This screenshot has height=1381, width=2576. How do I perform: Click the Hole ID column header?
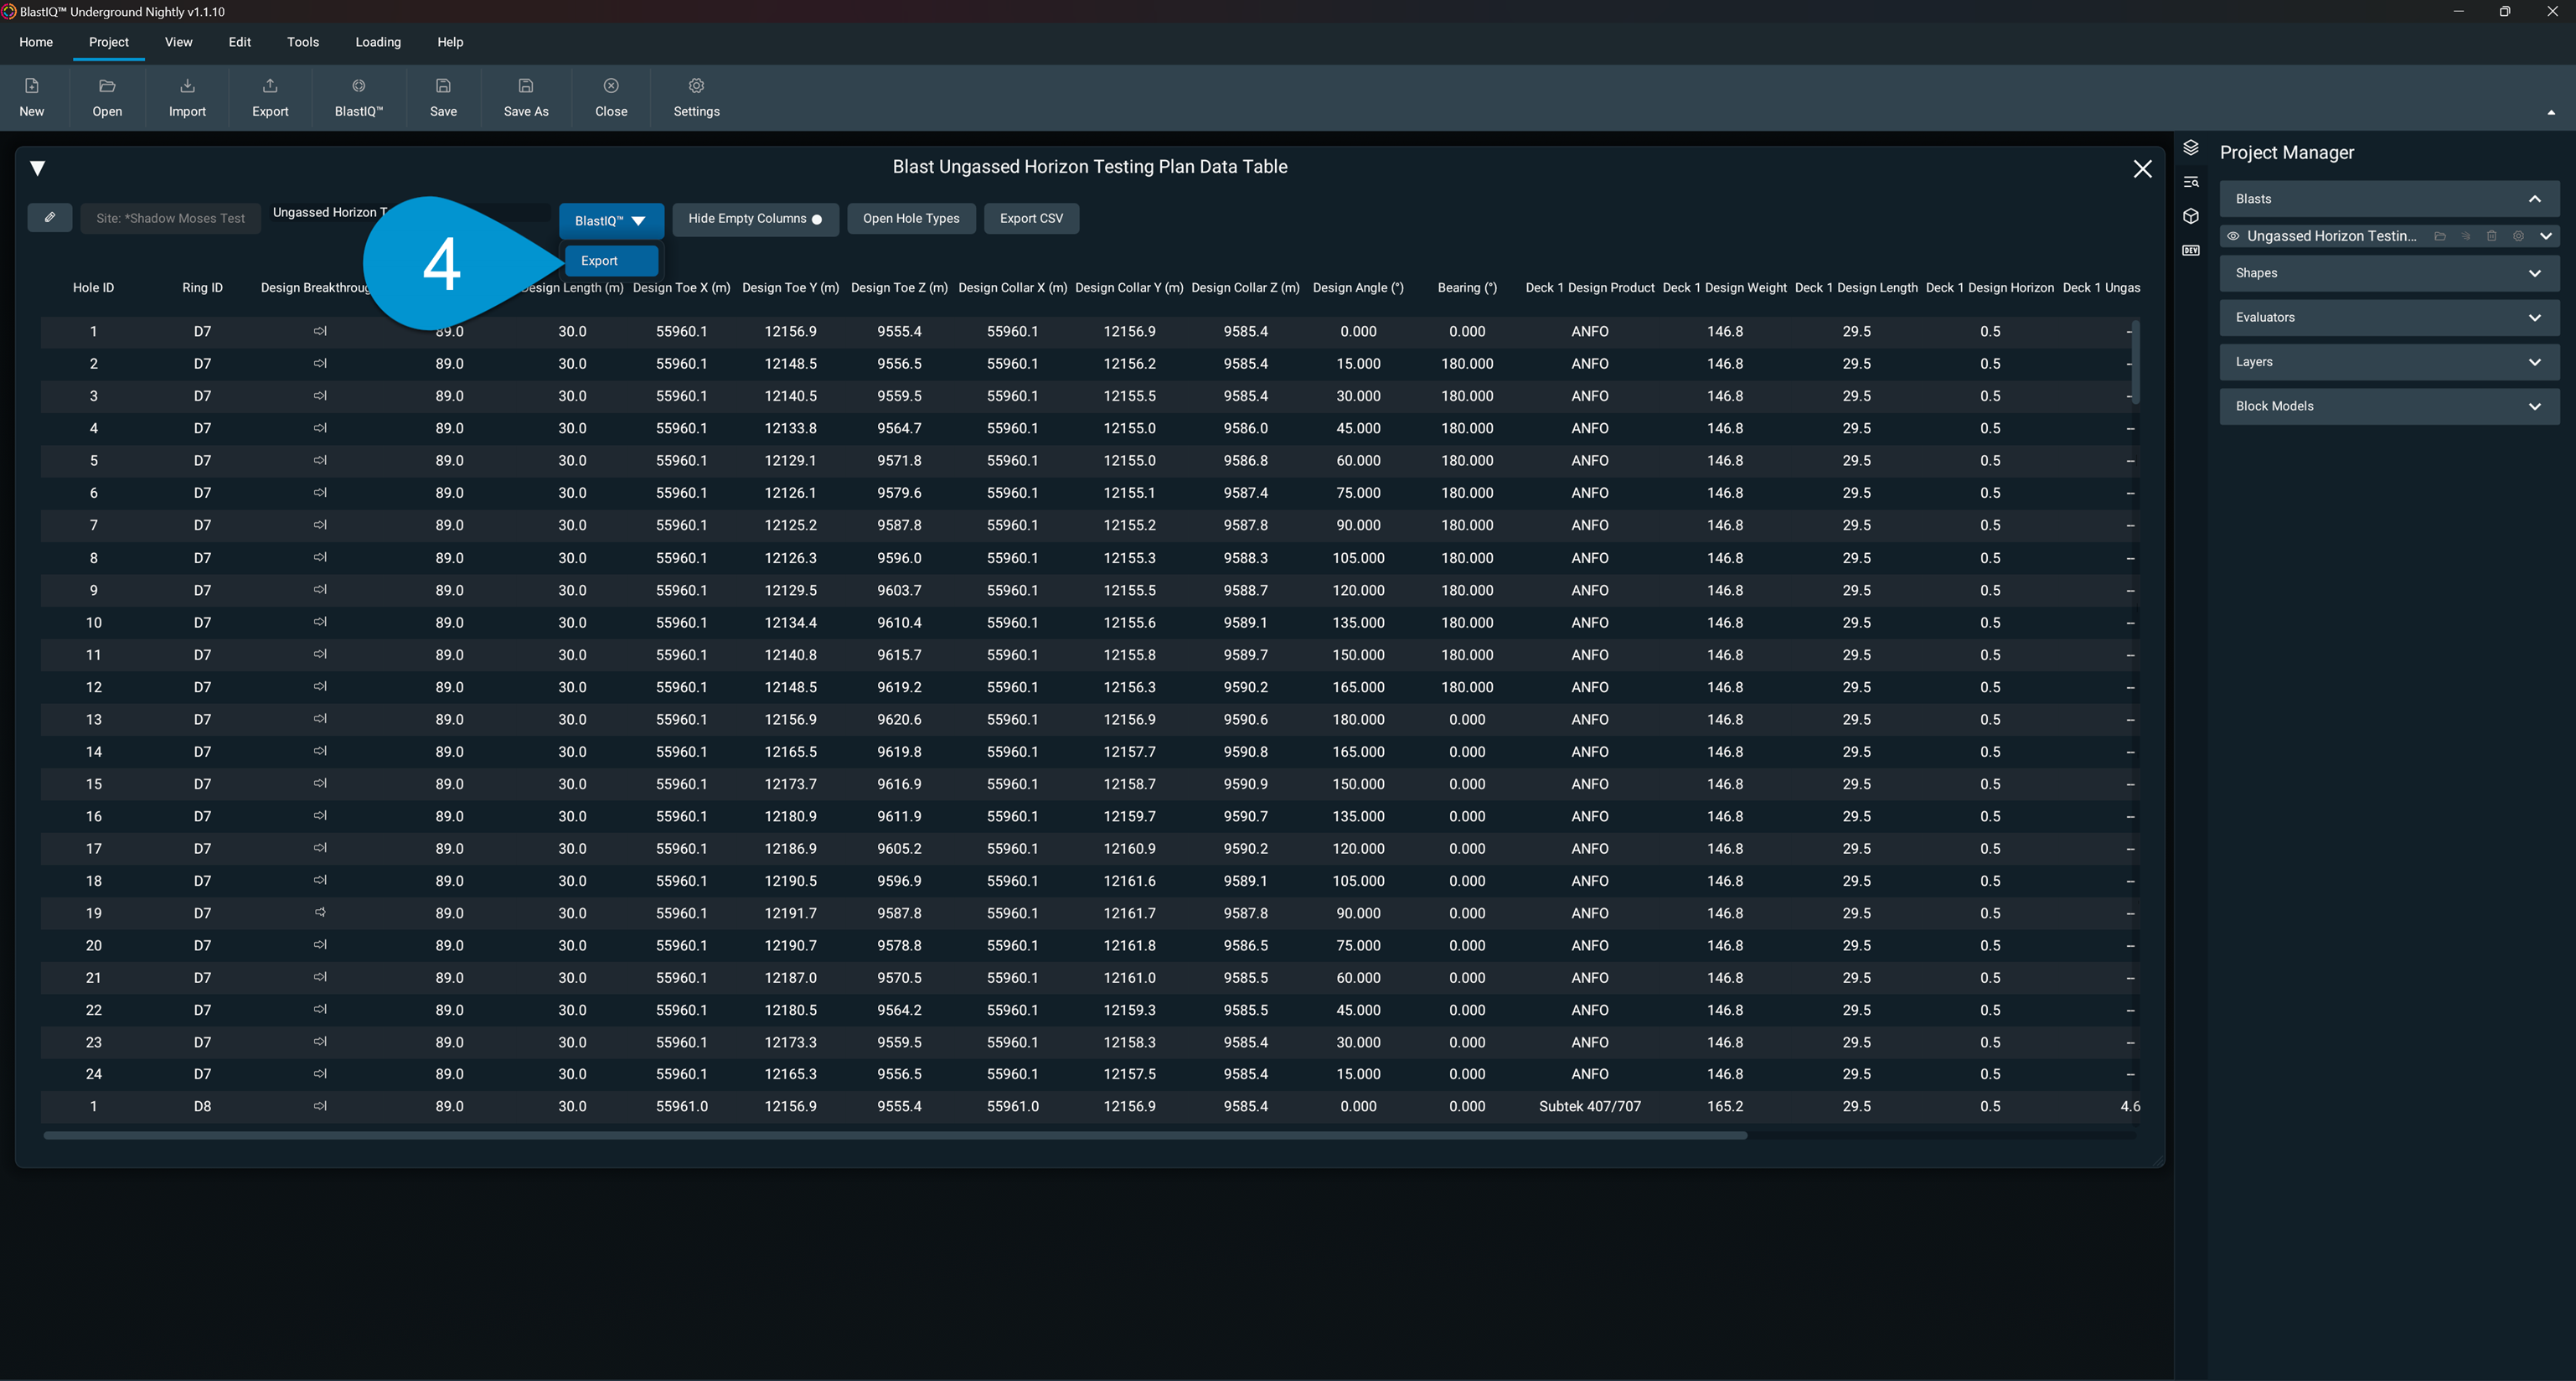94,288
